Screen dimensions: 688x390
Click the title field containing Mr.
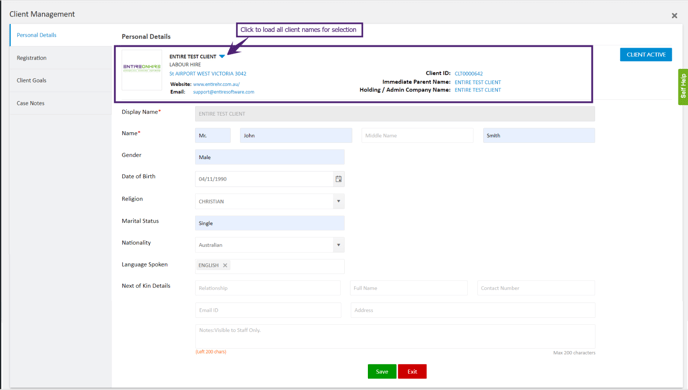click(213, 136)
